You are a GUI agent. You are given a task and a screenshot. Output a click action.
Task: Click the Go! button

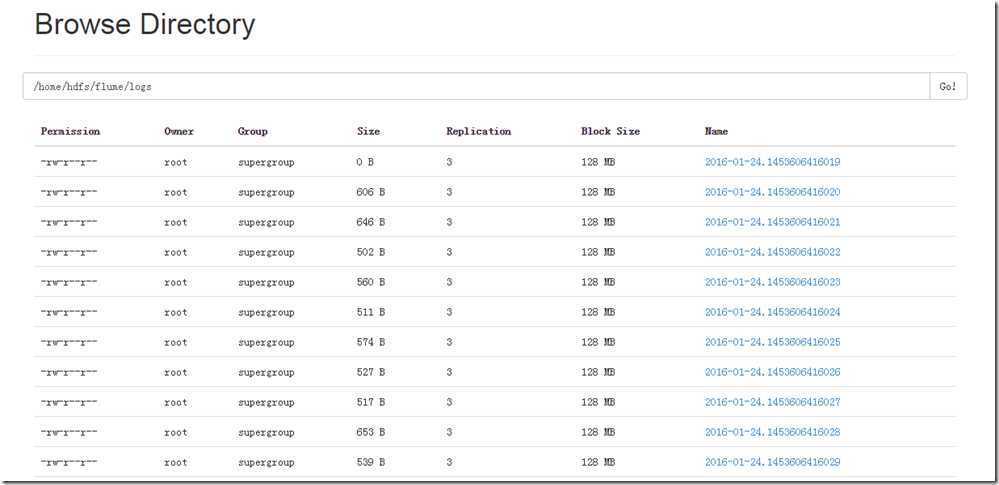948,86
